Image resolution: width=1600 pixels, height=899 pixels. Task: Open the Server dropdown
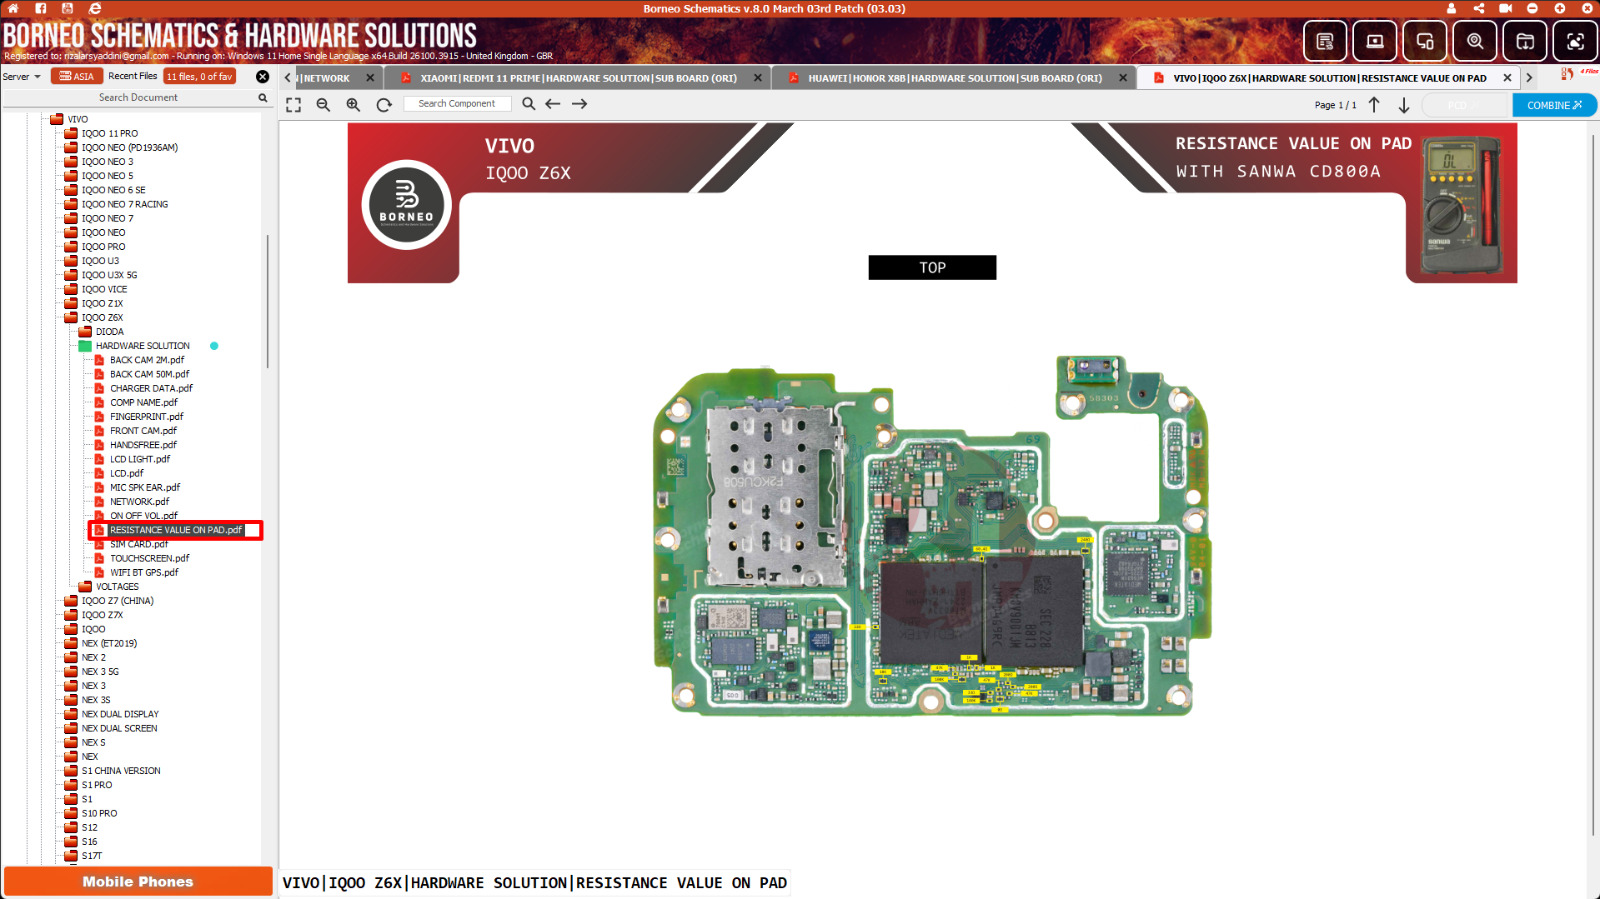click(x=22, y=76)
